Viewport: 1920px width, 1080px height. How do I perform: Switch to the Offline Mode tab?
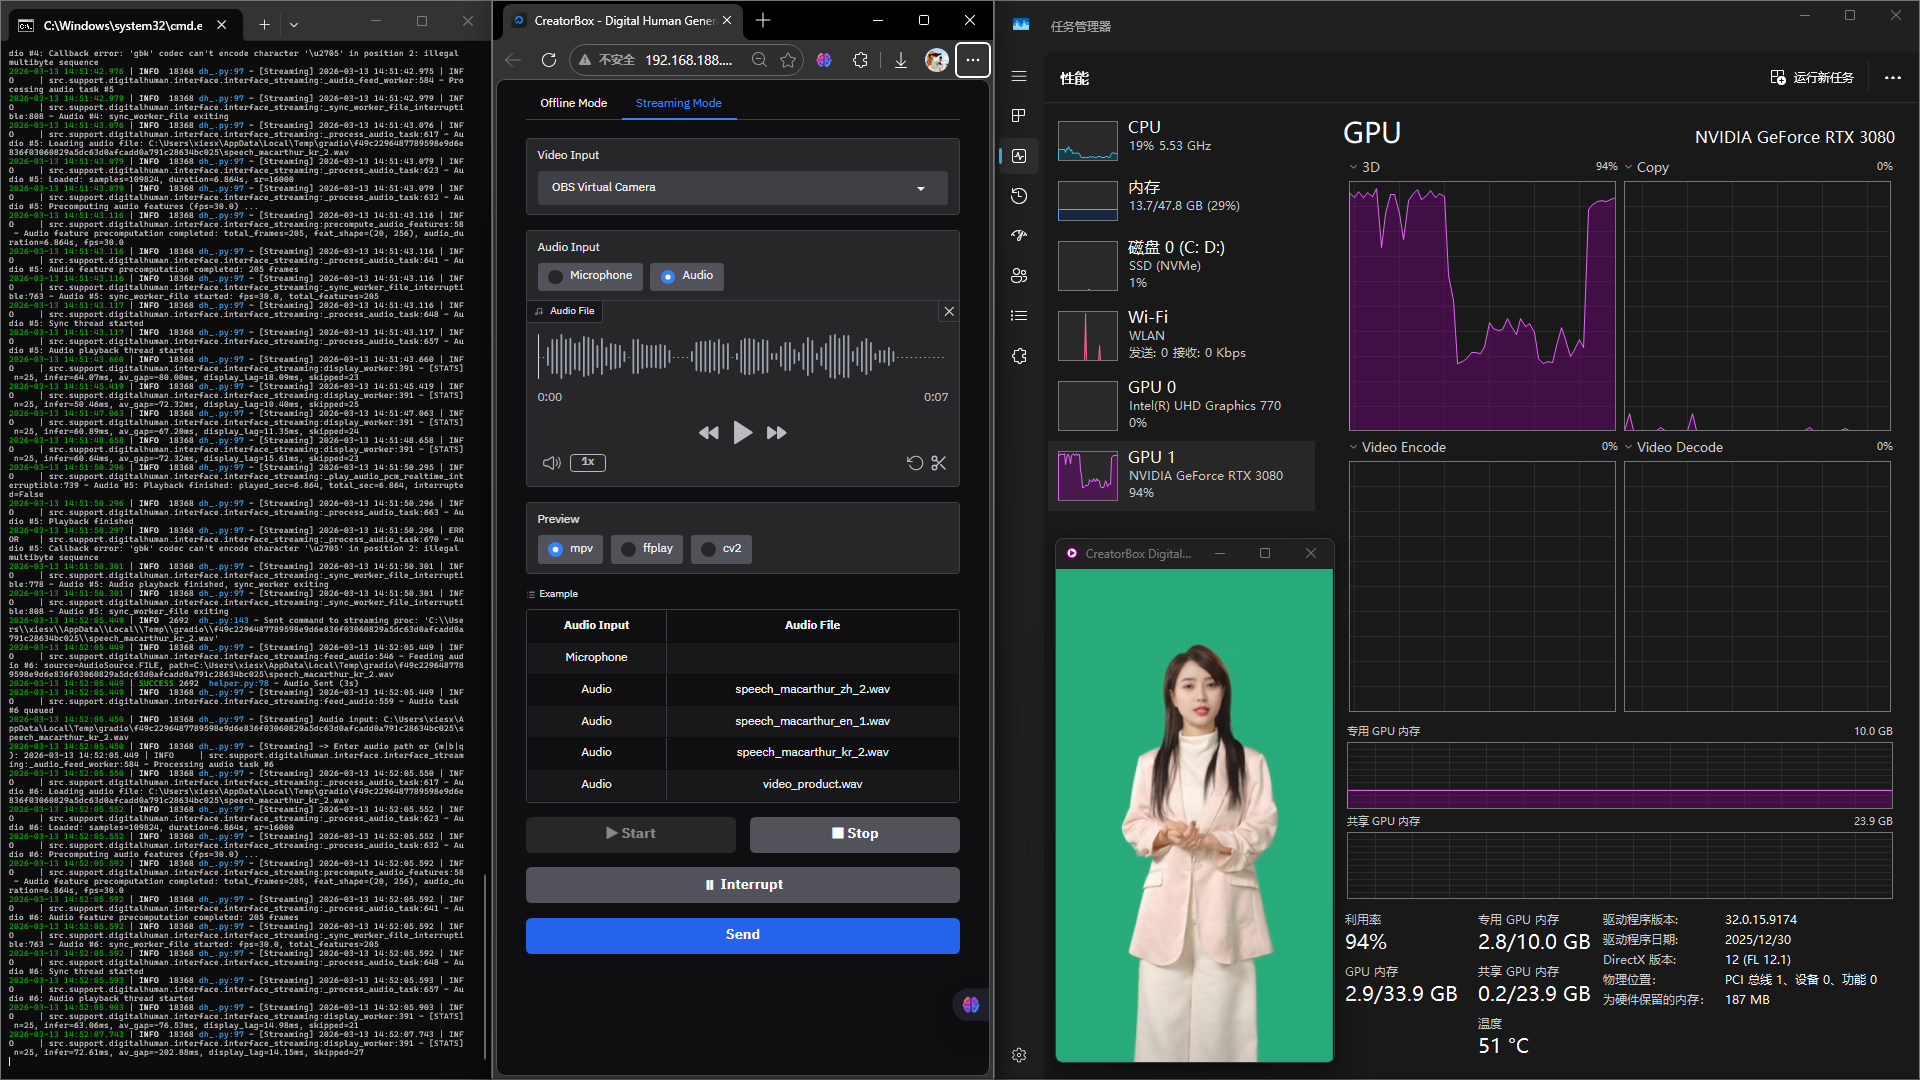click(x=573, y=103)
